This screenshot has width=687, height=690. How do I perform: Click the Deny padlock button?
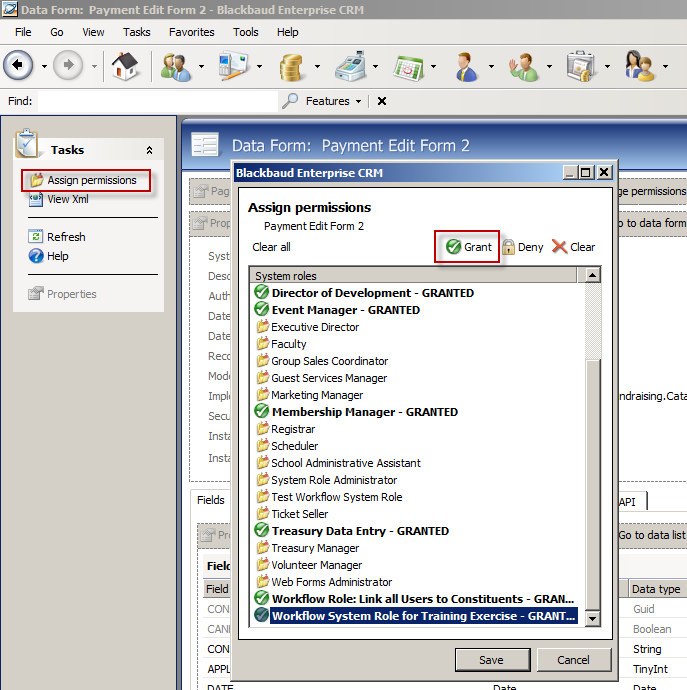click(x=522, y=247)
